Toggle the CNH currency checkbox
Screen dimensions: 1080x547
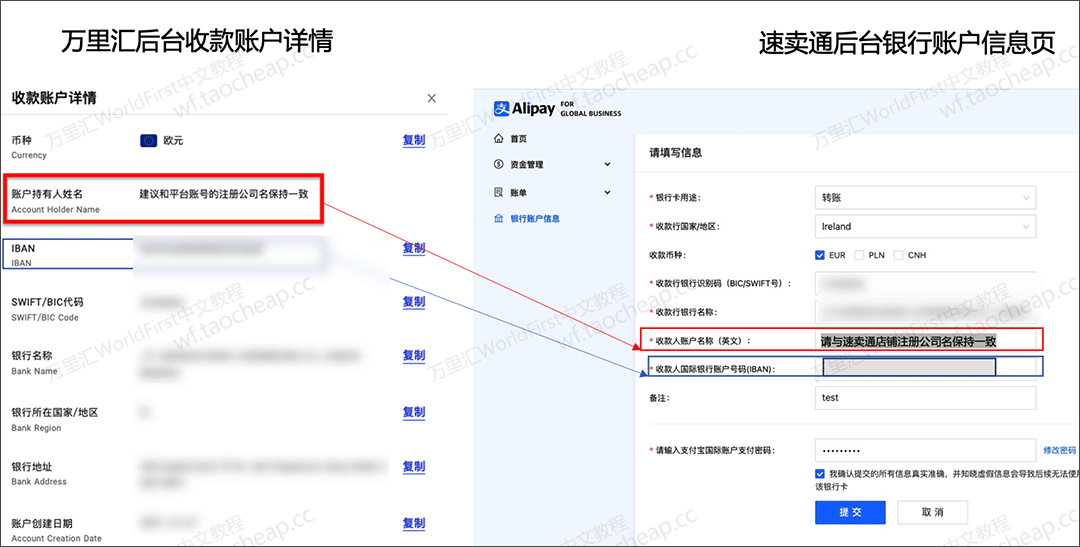coord(898,255)
